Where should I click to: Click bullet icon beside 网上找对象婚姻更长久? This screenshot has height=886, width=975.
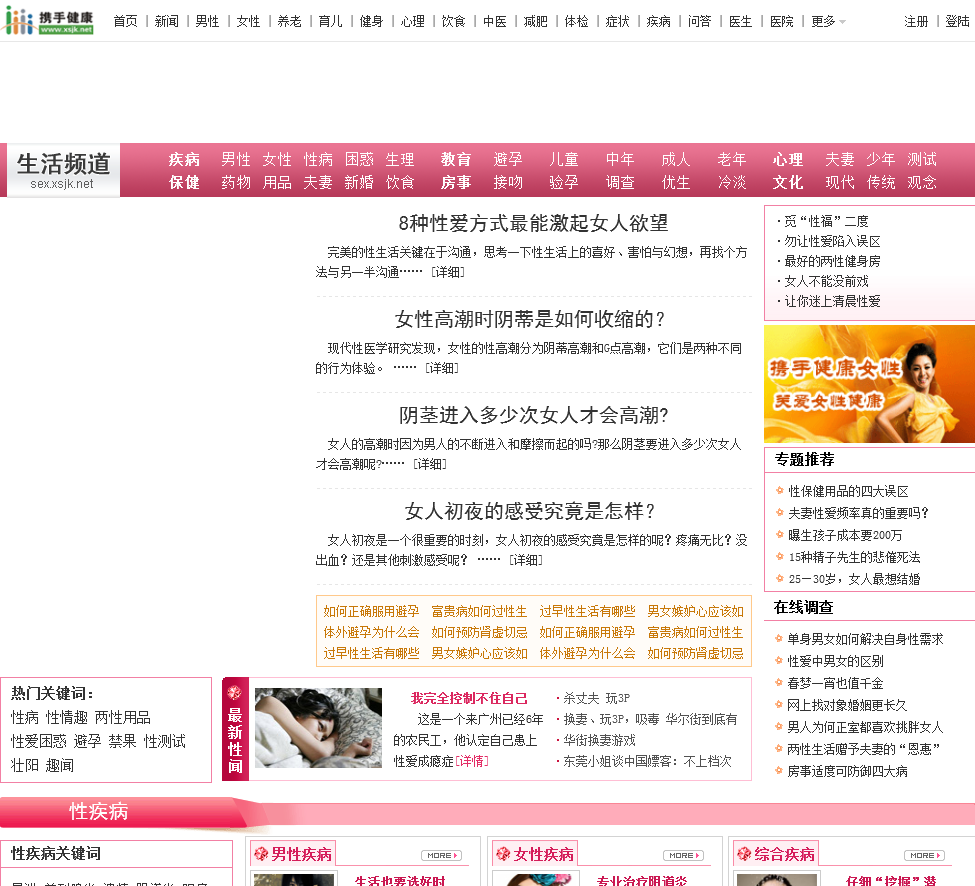[x=779, y=704]
